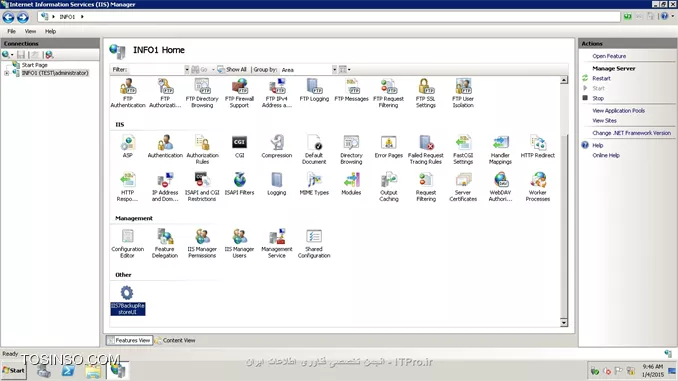Open FTP Directory Browsing icon

(202, 93)
